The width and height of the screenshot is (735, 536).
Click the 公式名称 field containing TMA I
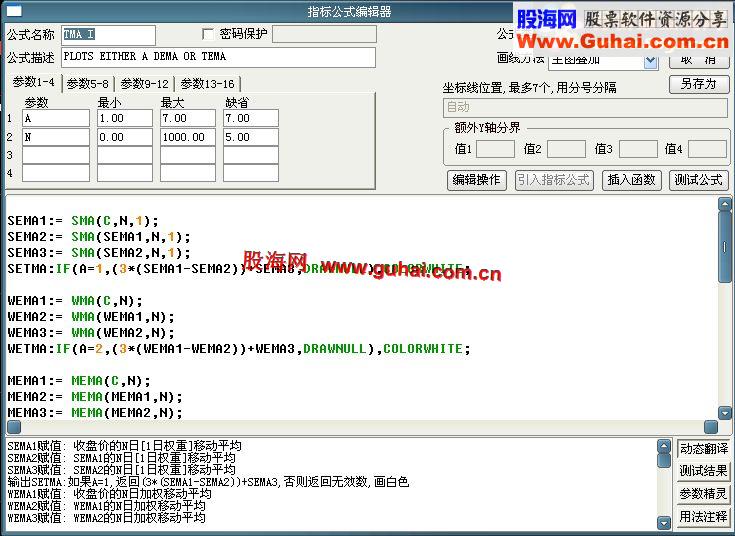[108, 35]
